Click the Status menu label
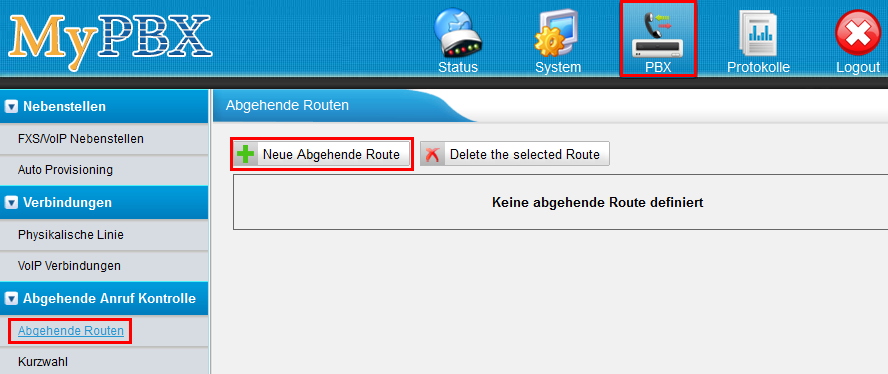Image resolution: width=888 pixels, height=374 pixels. click(458, 67)
